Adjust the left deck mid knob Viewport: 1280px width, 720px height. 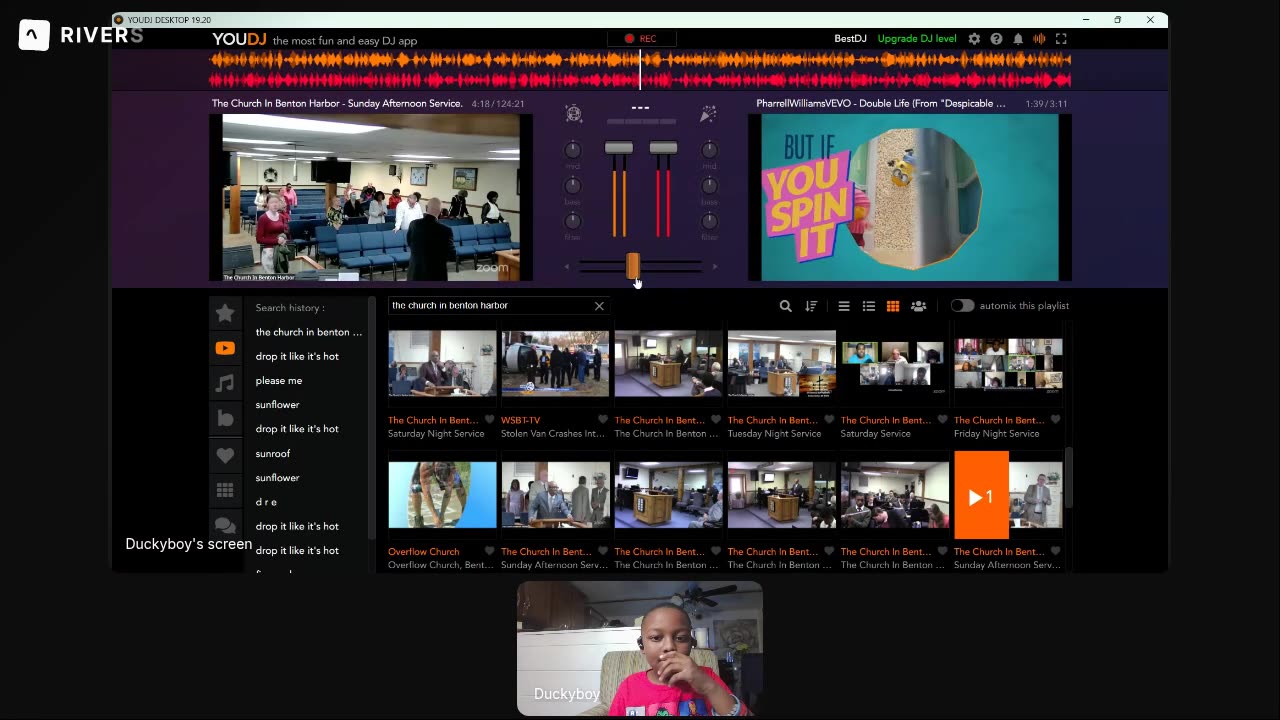click(x=573, y=151)
